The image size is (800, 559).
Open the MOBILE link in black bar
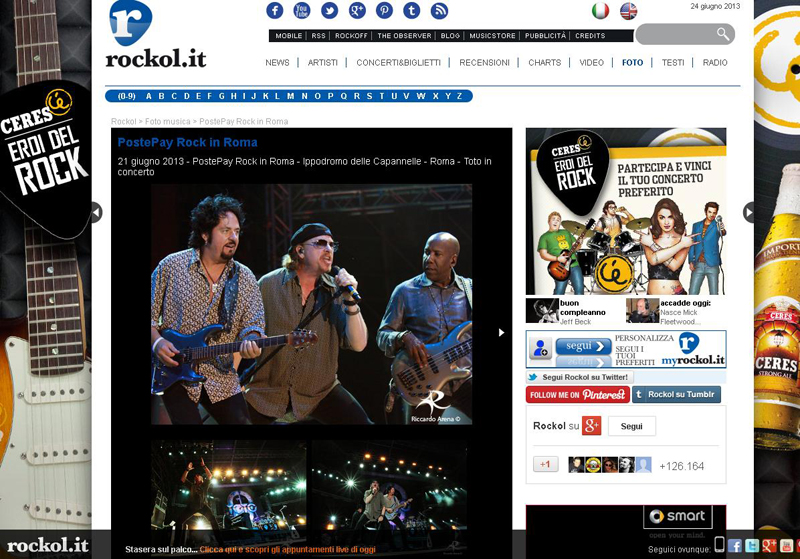[x=289, y=36]
